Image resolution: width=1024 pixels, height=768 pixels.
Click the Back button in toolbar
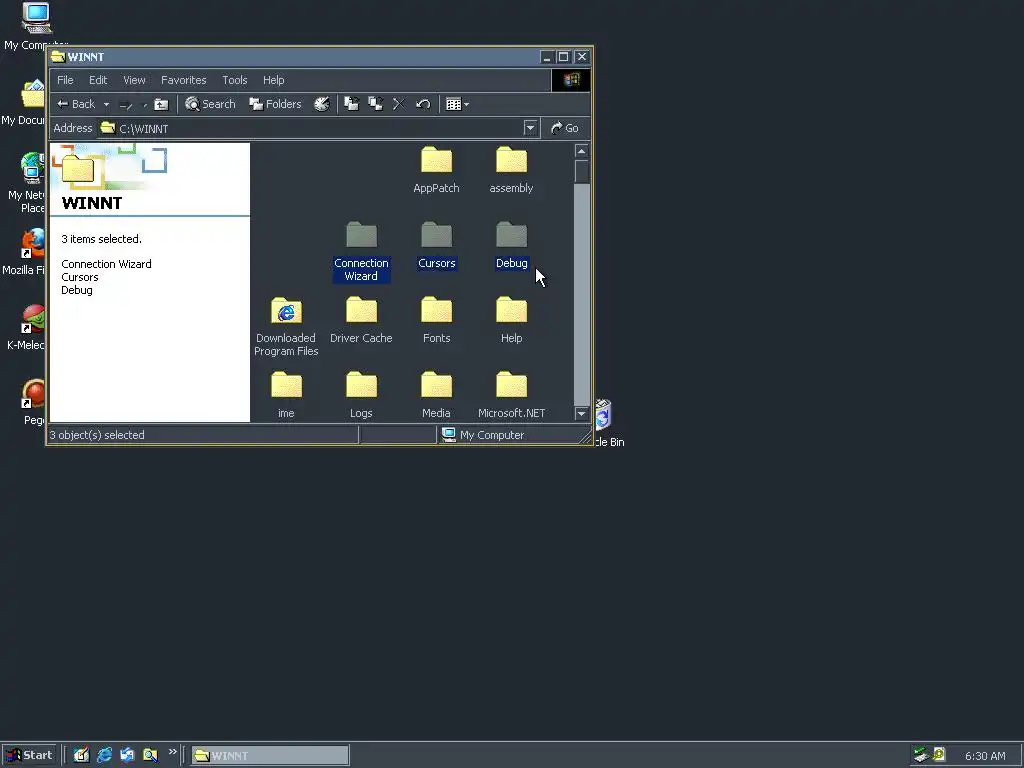coord(76,104)
